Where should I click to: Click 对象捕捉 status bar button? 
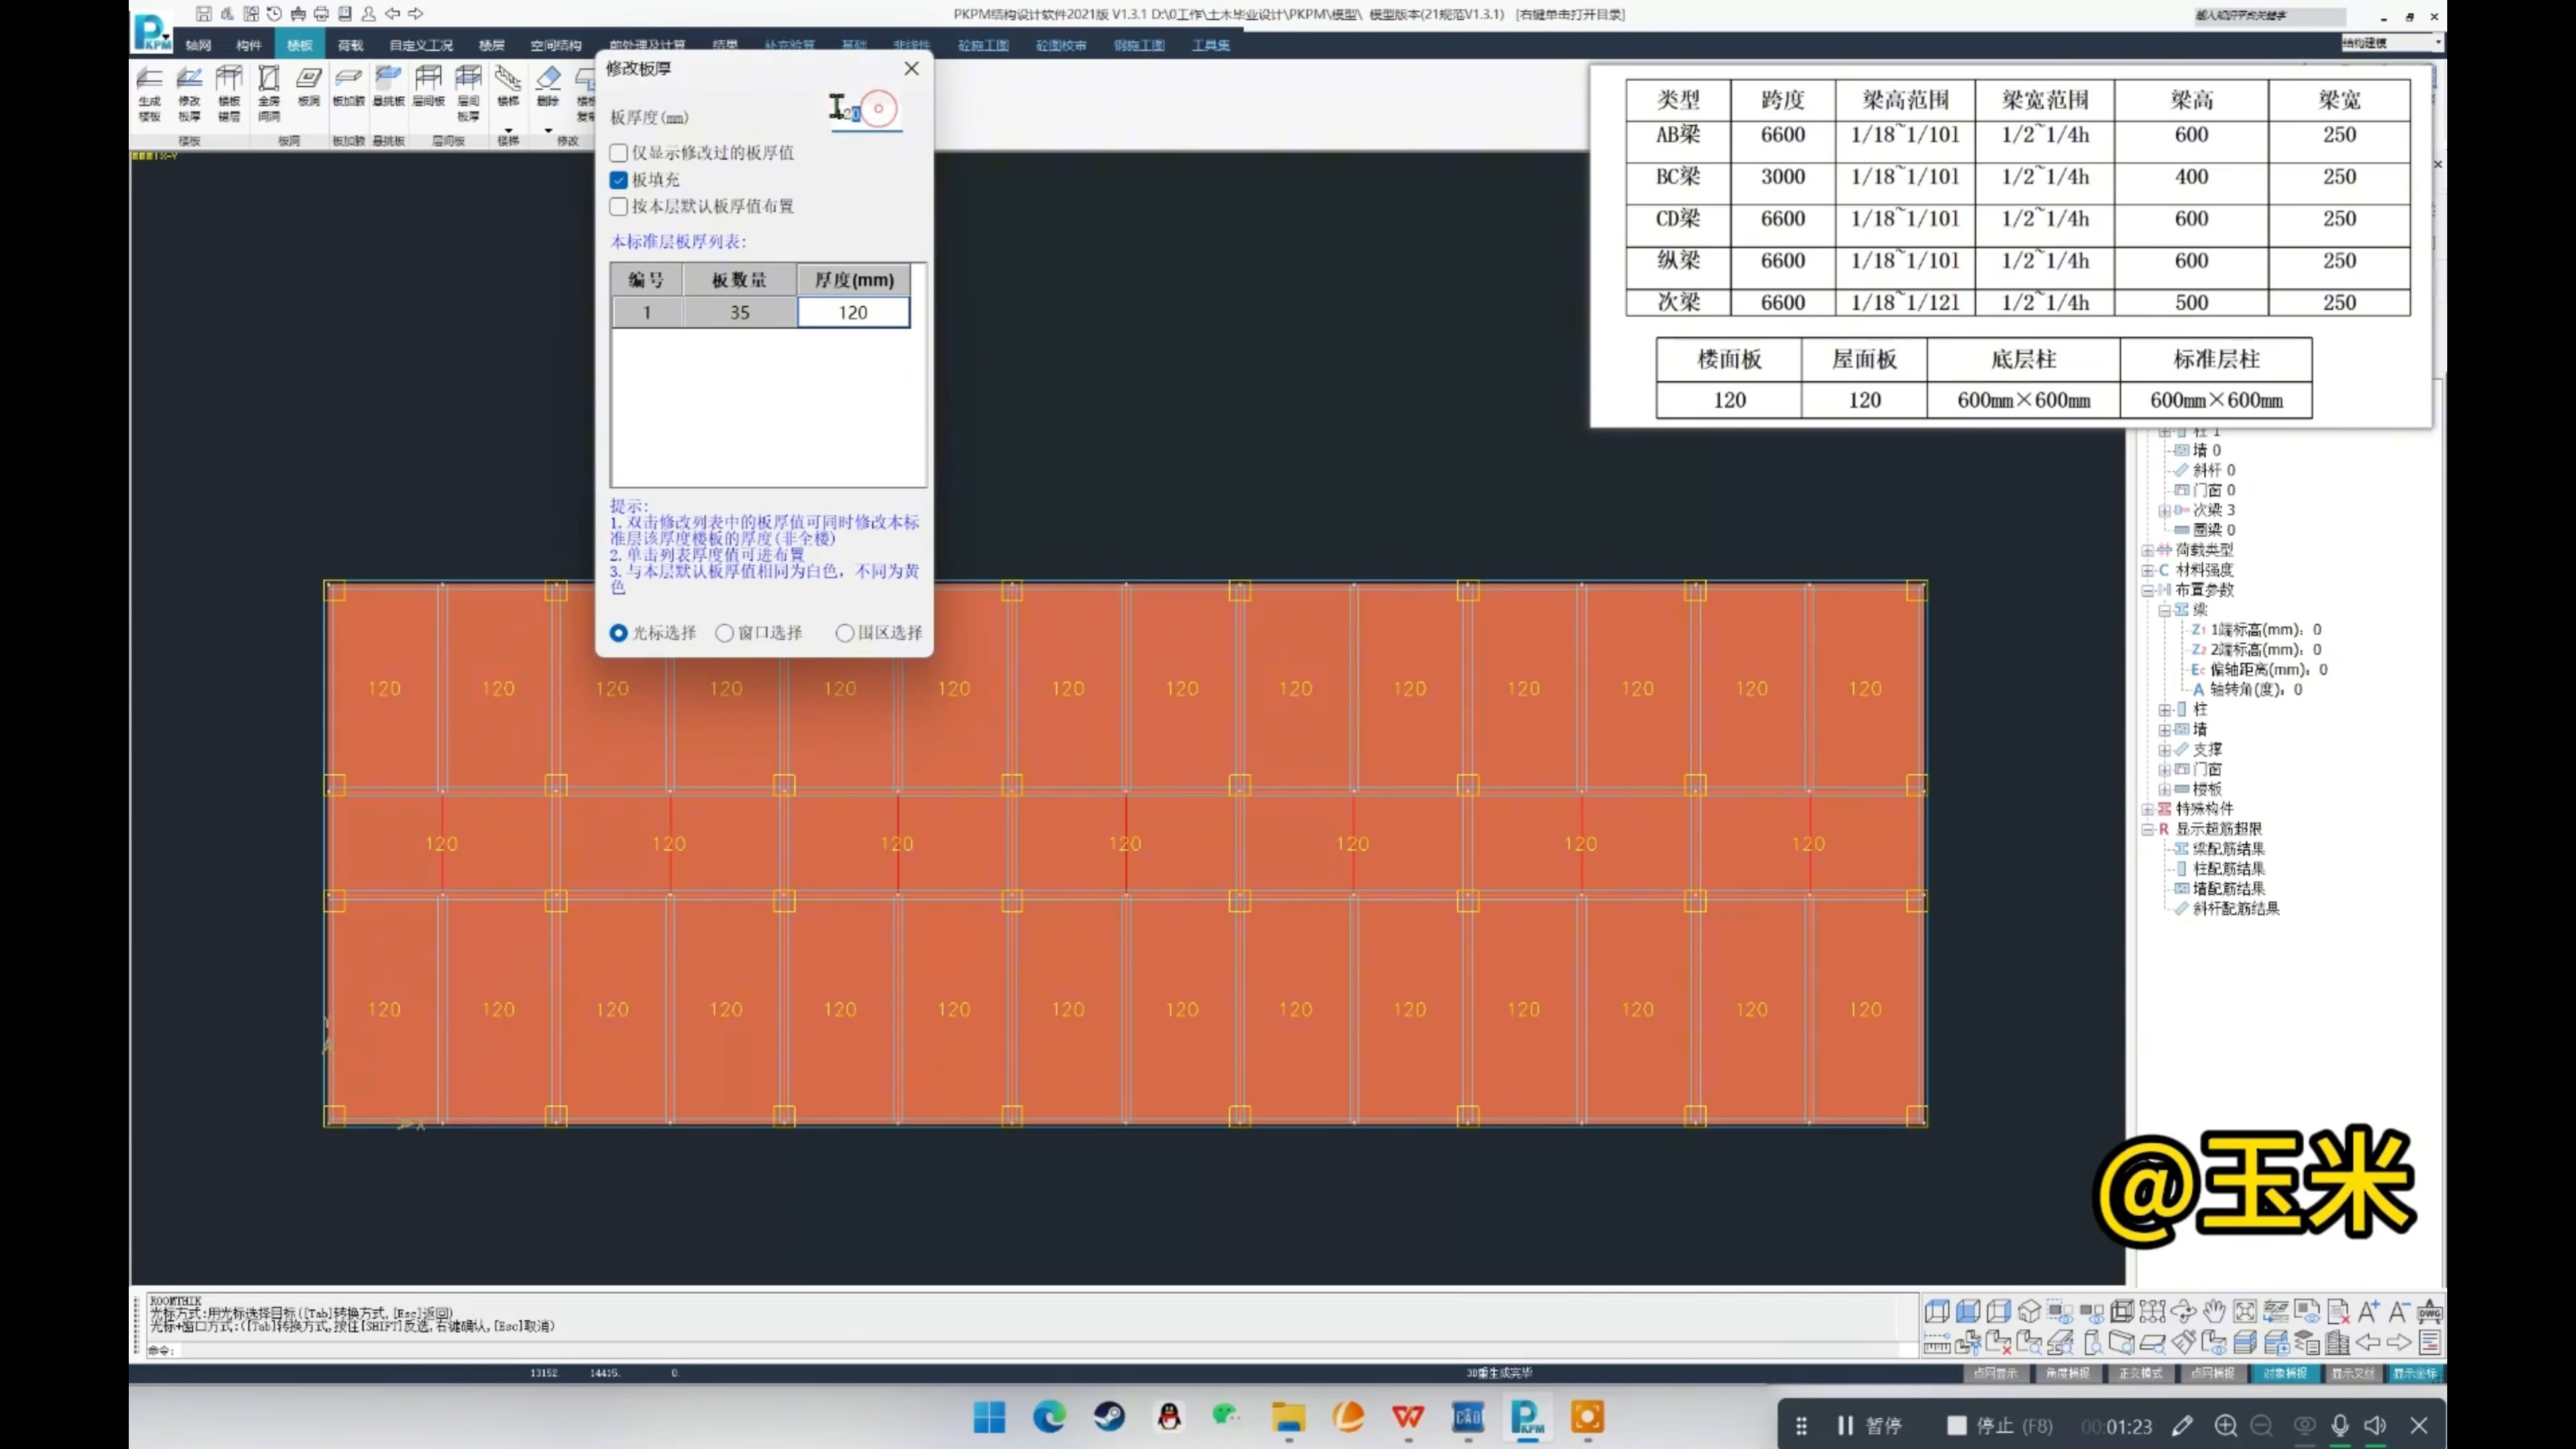[2284, 1373]
